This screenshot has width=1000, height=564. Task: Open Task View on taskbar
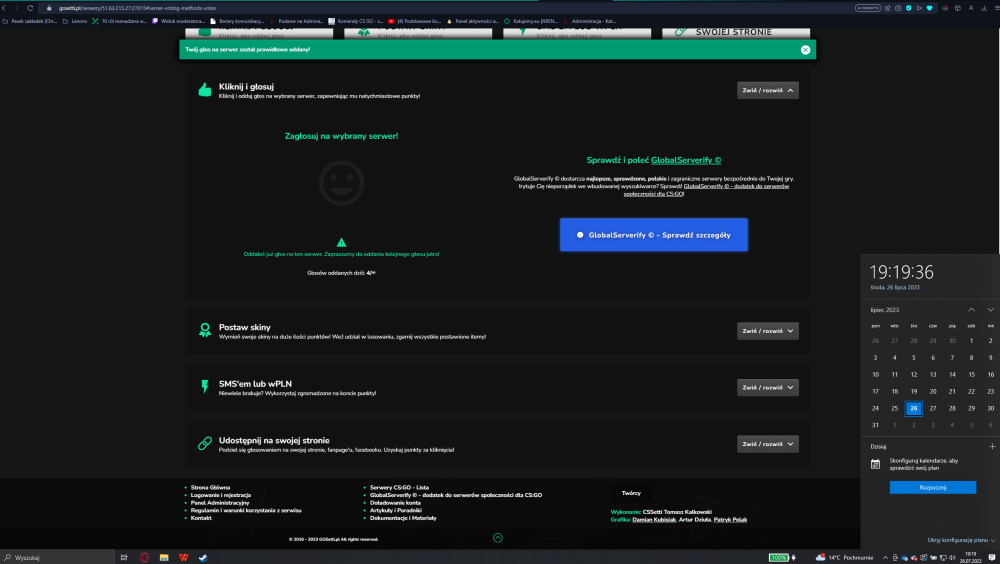pos(124,558)
